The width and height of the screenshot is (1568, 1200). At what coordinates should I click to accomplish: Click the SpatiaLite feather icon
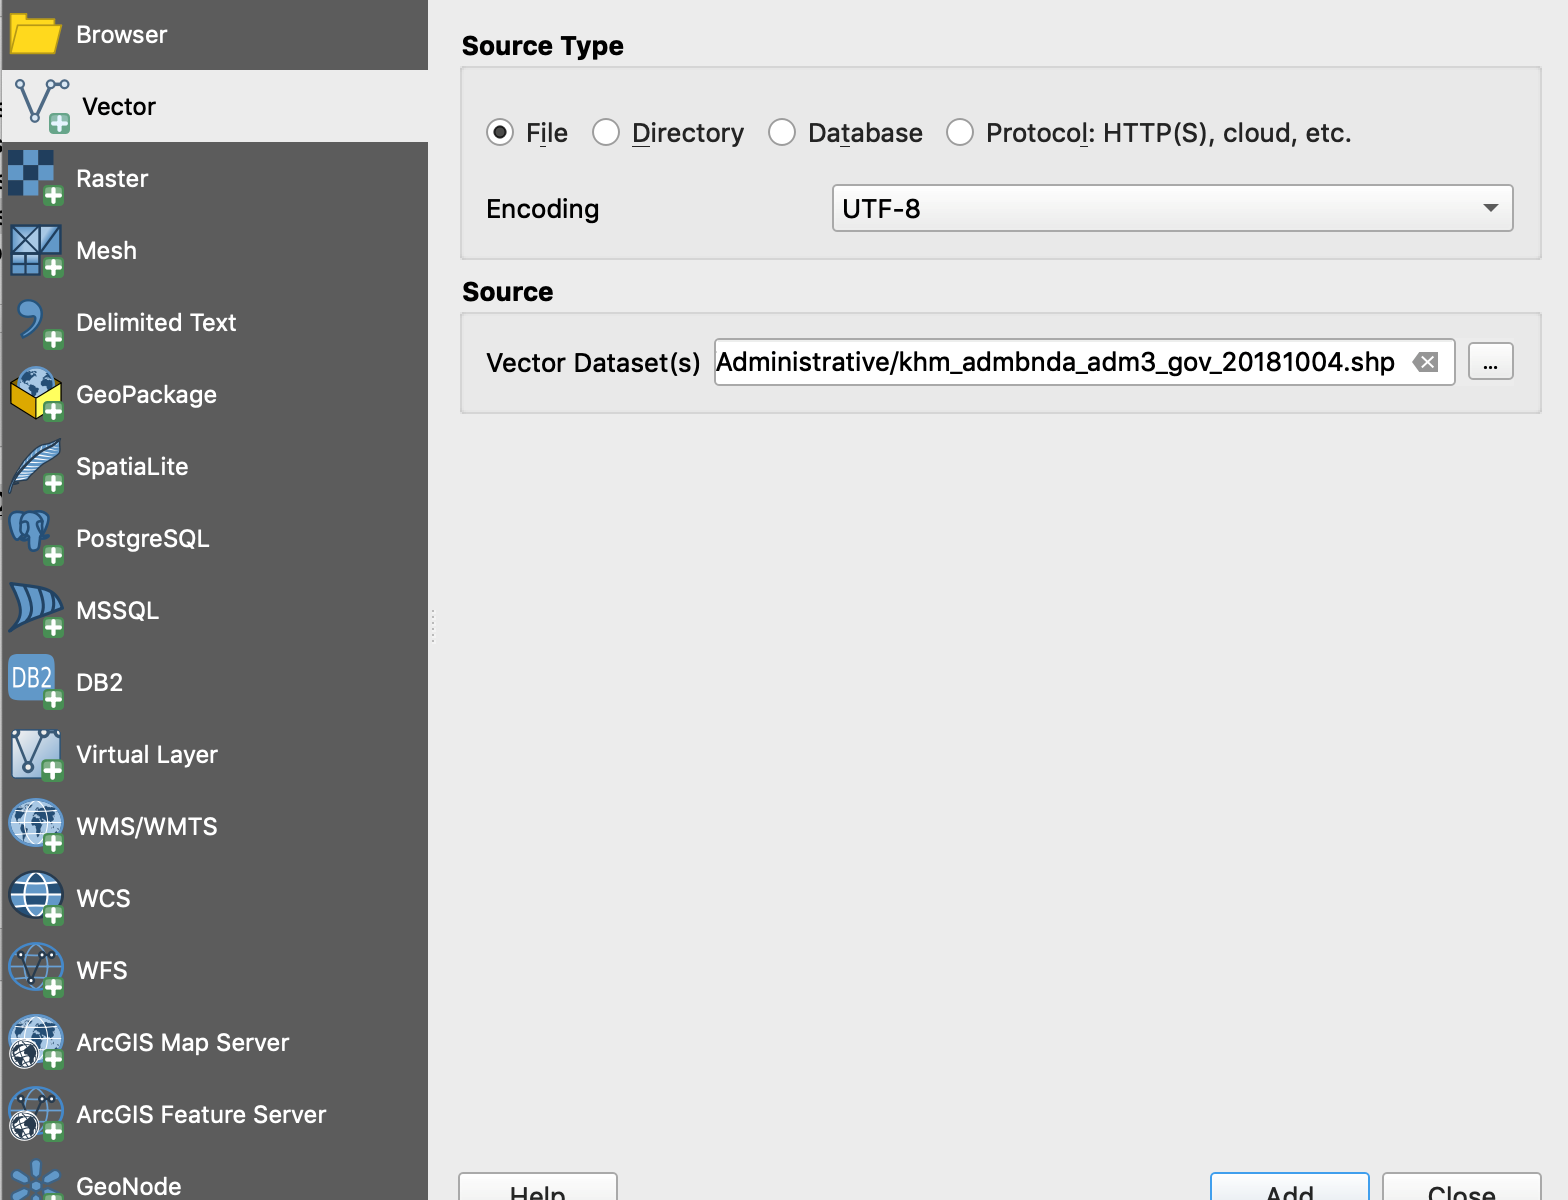click(x=36, y=466)
